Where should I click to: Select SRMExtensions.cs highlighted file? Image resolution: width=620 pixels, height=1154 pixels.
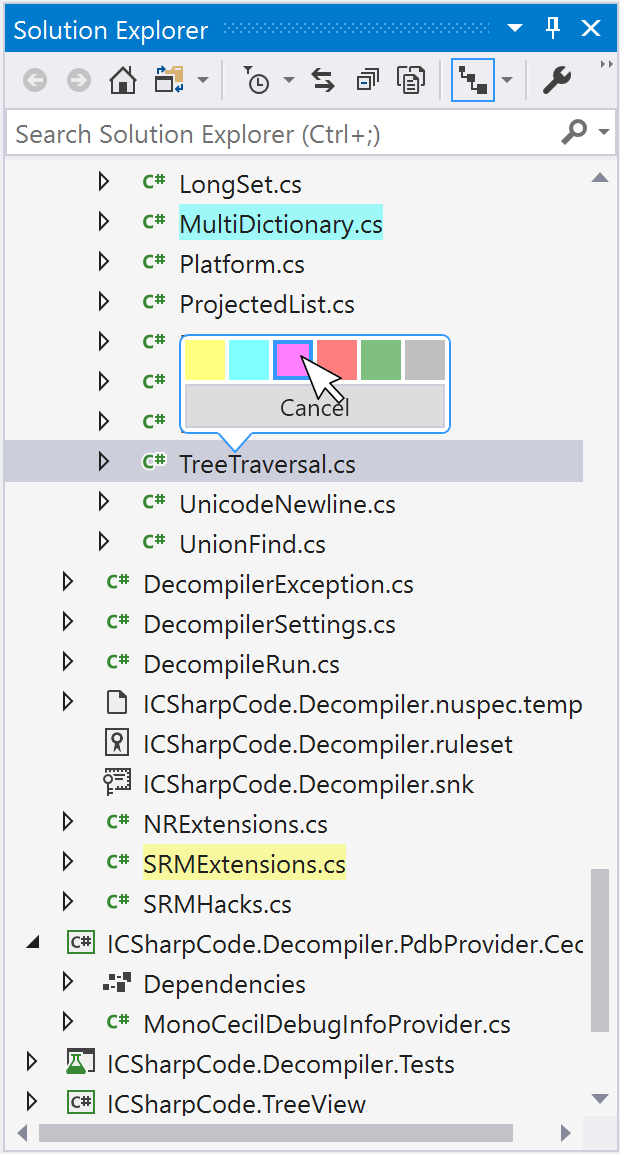[x=244, y=863]
